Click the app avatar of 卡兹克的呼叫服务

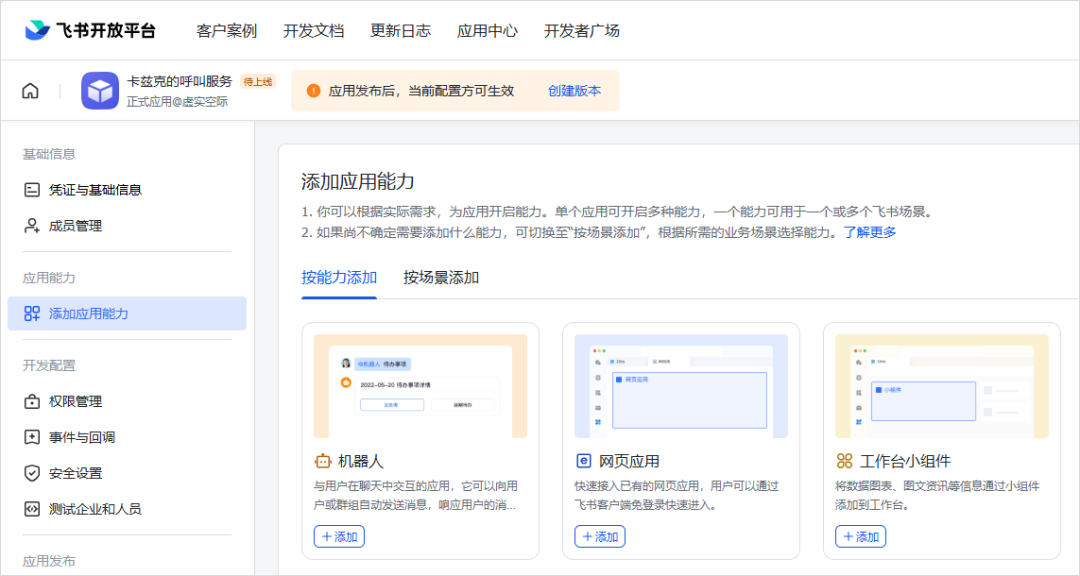pyautogui.click(x=99, y=90)
